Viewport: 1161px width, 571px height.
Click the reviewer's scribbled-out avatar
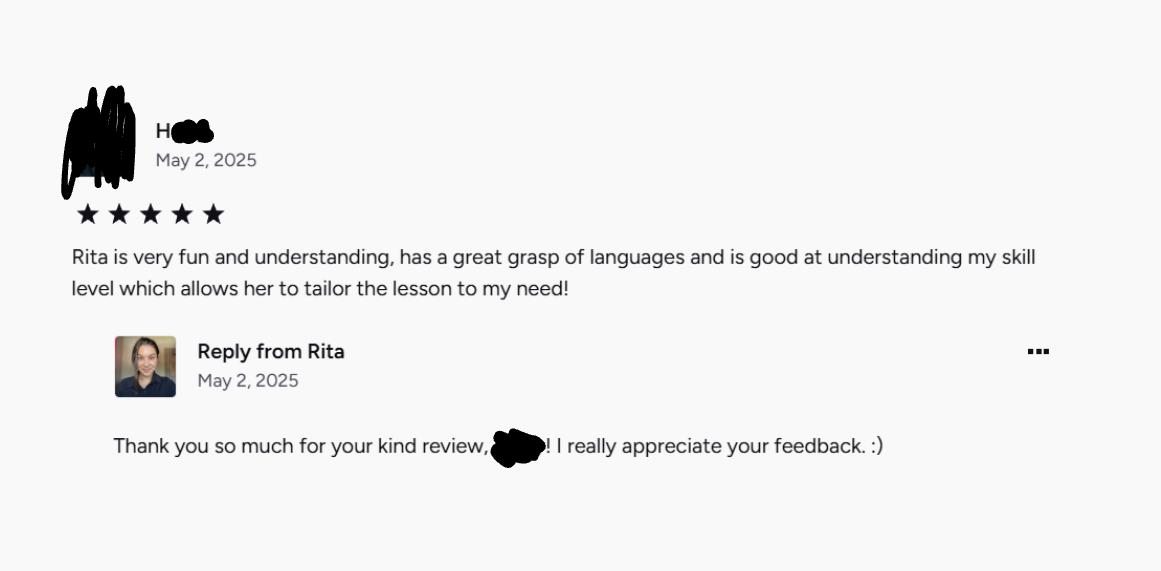99,140
